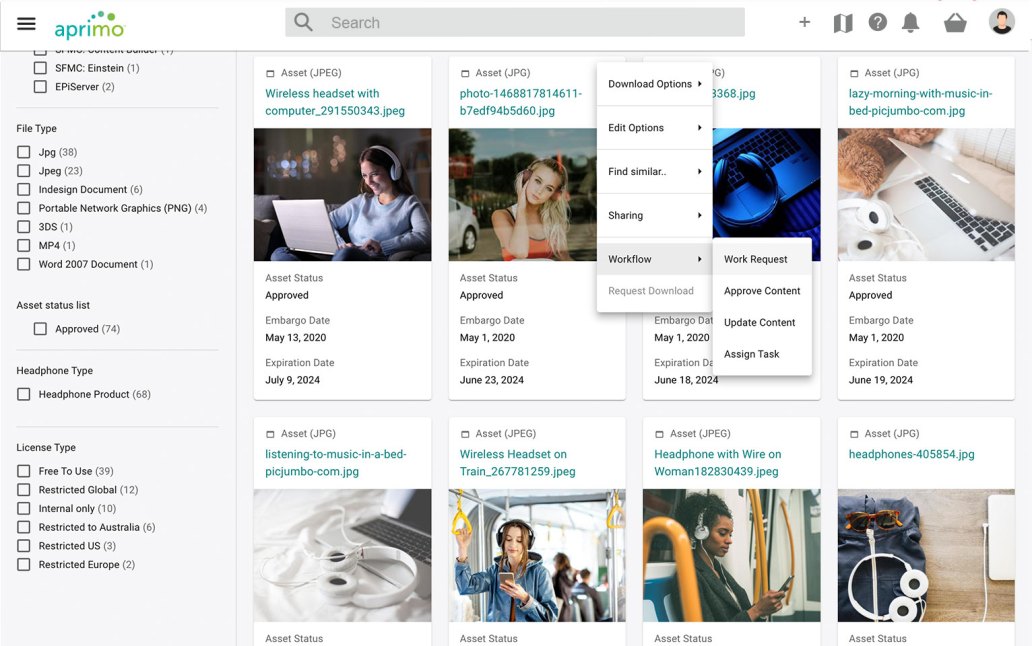Click asset type icon on lazy-morning card
Image resolution: width=1032 pixels, height=646 pixels.
(854, 73)
